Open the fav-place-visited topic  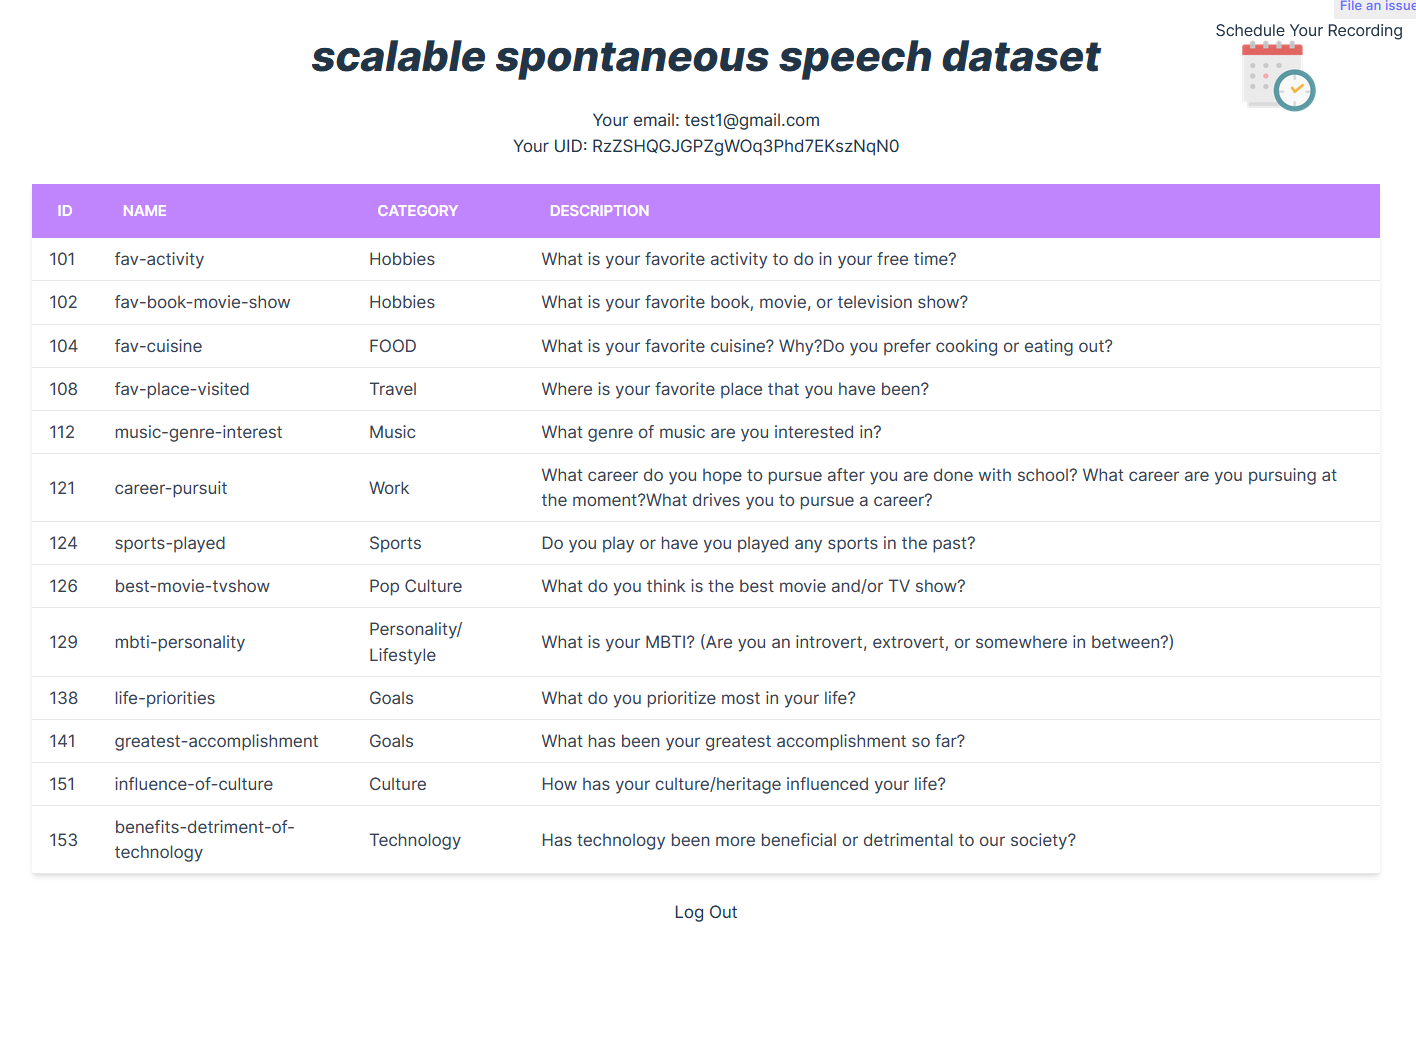pos(182,389)
